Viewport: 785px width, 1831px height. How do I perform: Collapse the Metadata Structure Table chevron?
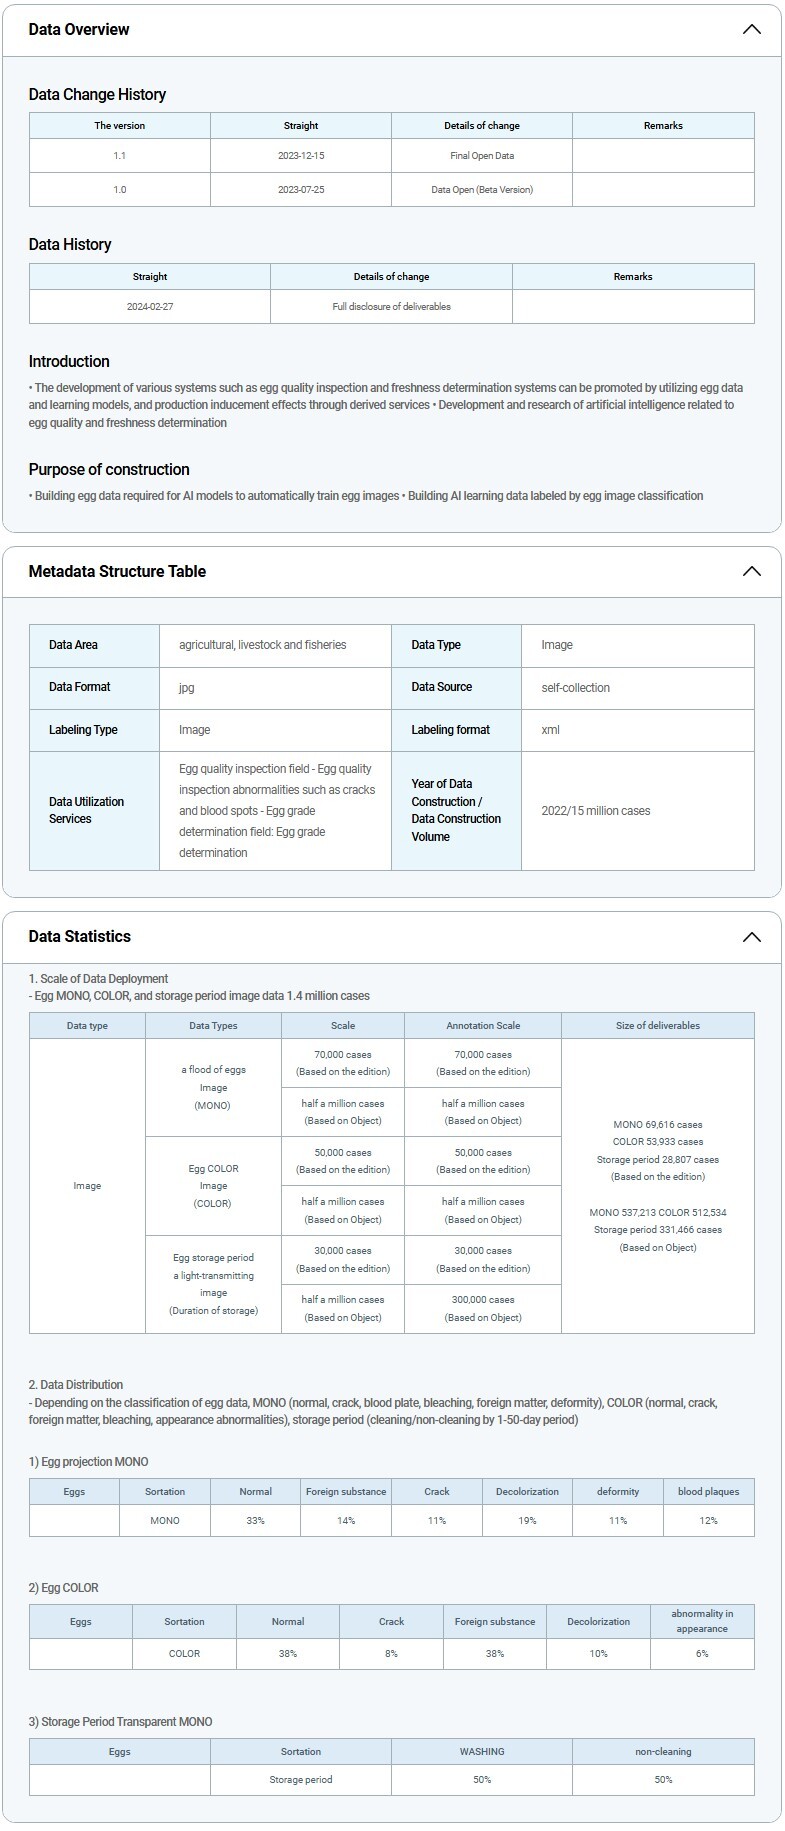[x=751, y=572]
